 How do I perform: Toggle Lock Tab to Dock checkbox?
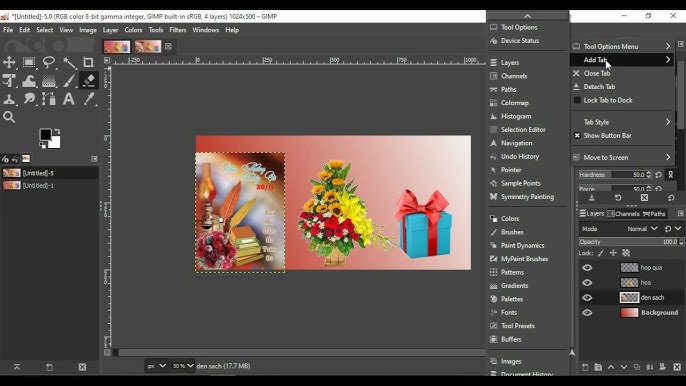577,100
